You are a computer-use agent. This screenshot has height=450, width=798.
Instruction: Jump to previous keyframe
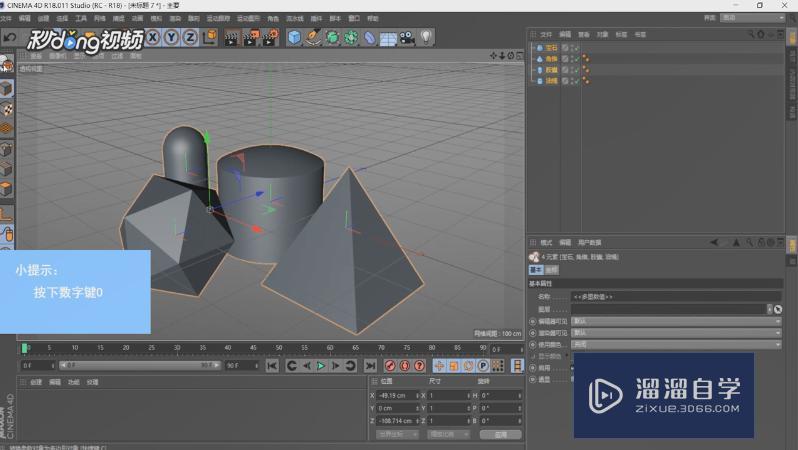(292, 365)
